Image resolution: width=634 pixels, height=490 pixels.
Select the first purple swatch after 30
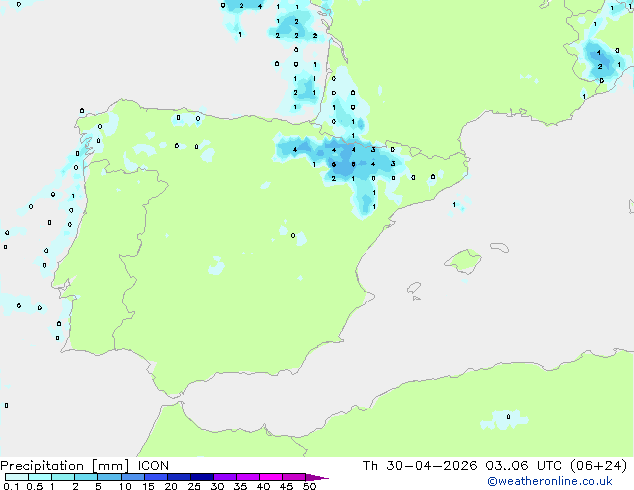(x=225, y=477)
